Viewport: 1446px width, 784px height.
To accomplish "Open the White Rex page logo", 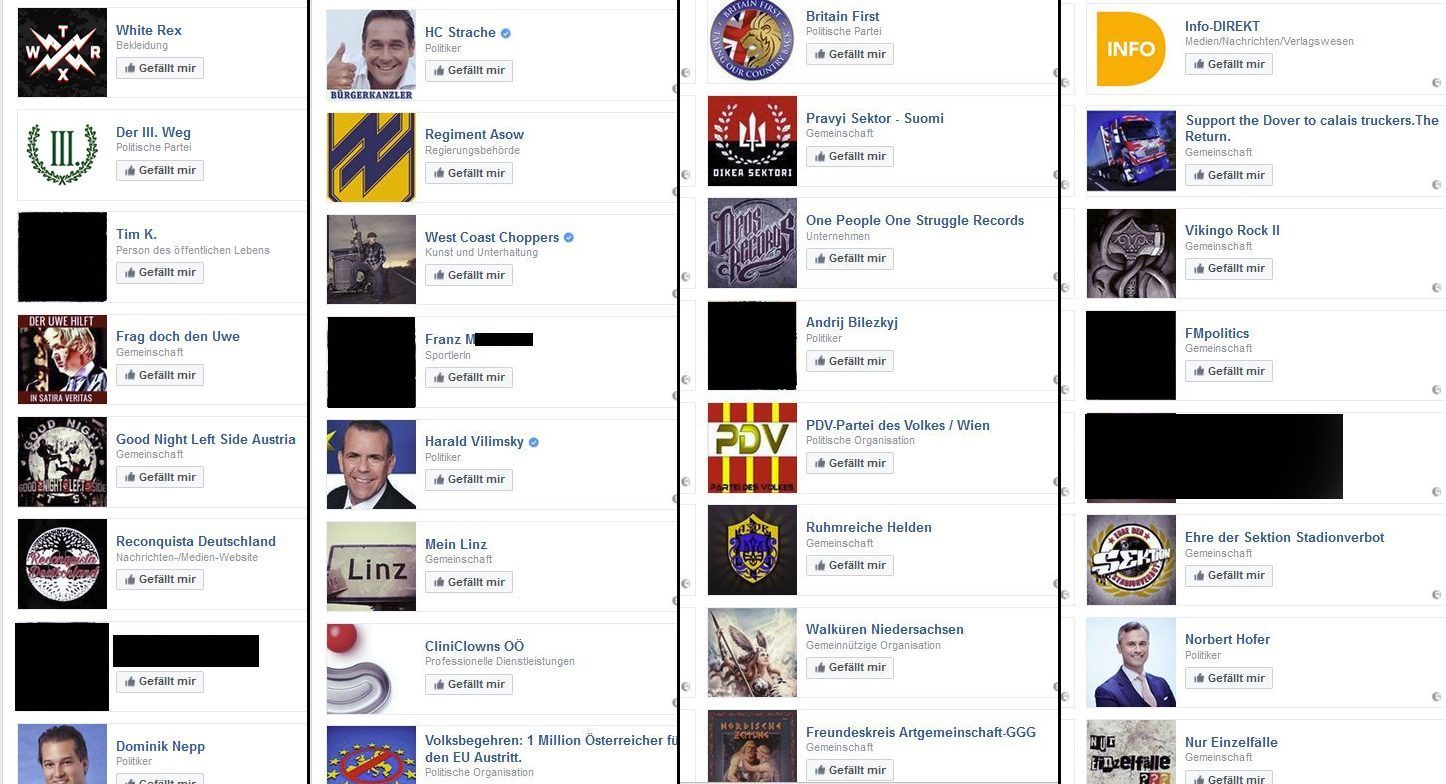I will click(62, 52).
